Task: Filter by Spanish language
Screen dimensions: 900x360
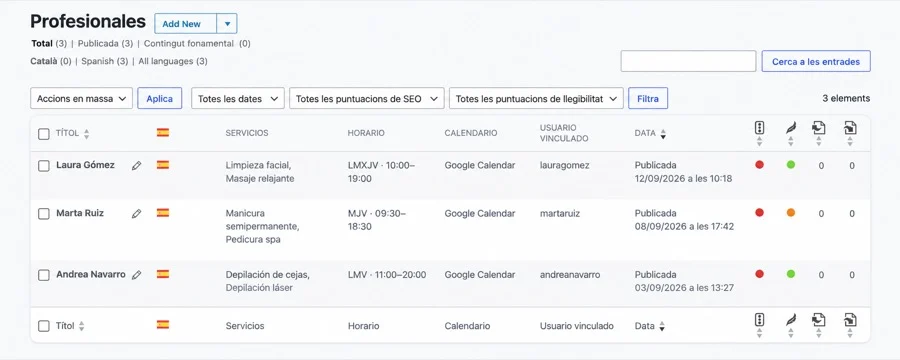Action: (x=104, y=61)
